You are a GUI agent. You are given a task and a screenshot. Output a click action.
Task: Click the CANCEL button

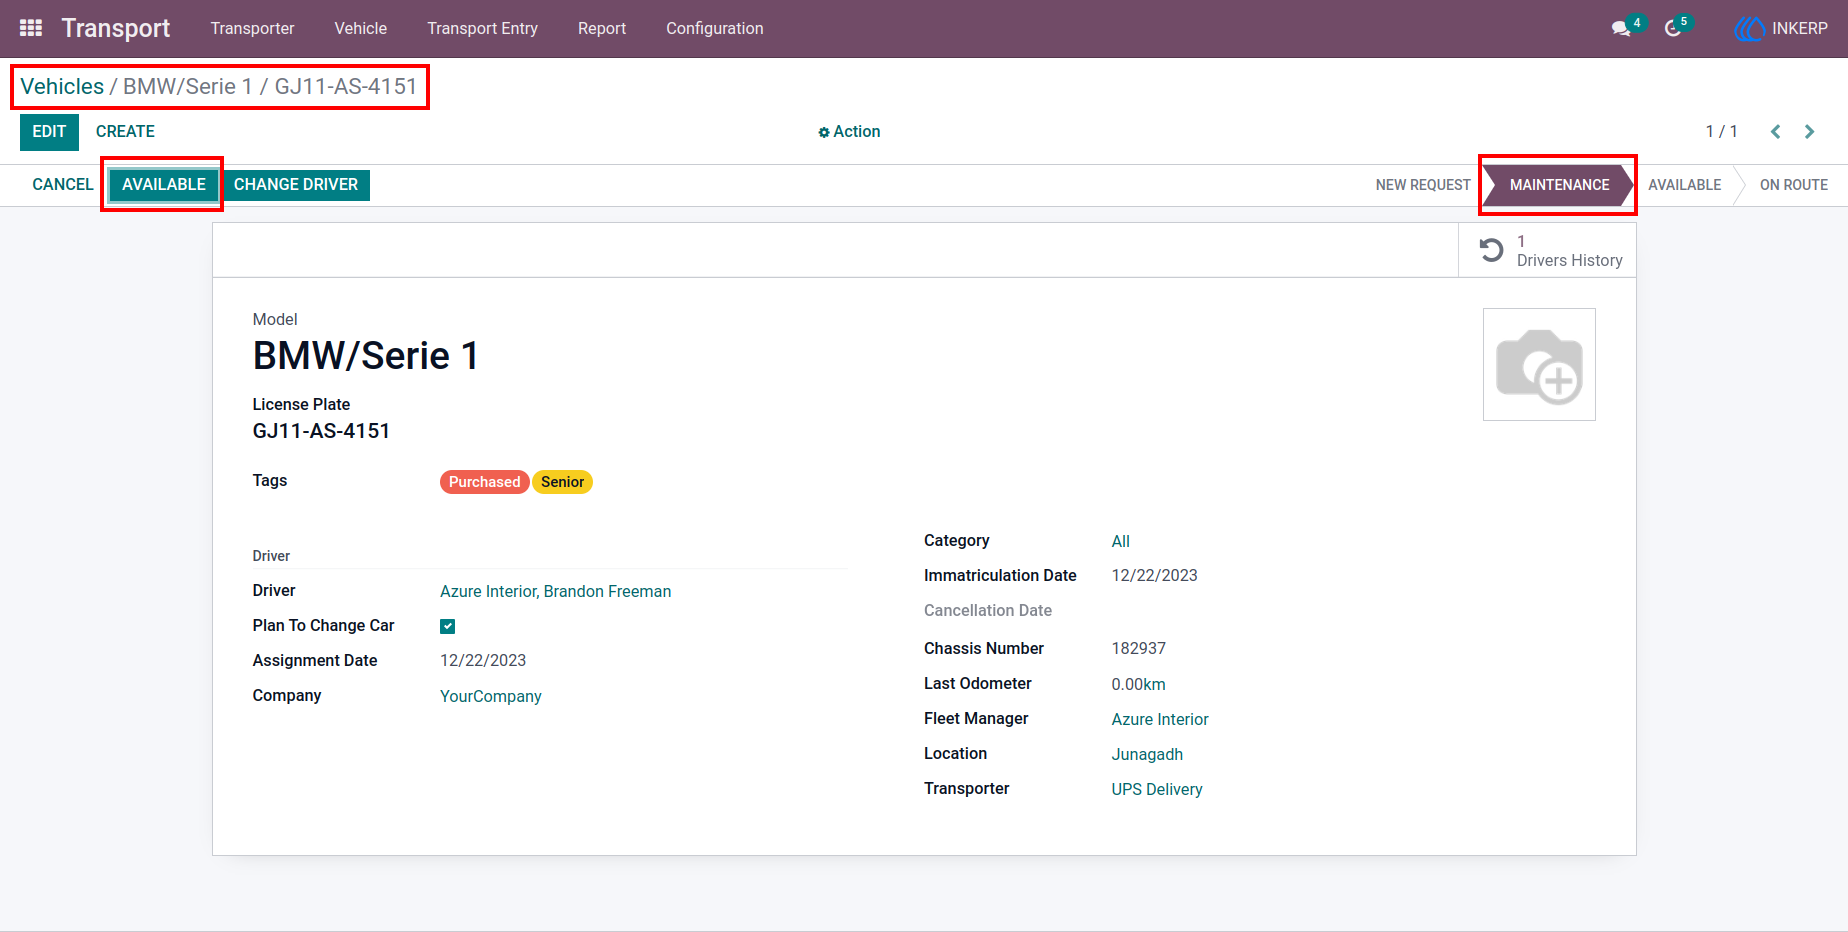point(63,185)
